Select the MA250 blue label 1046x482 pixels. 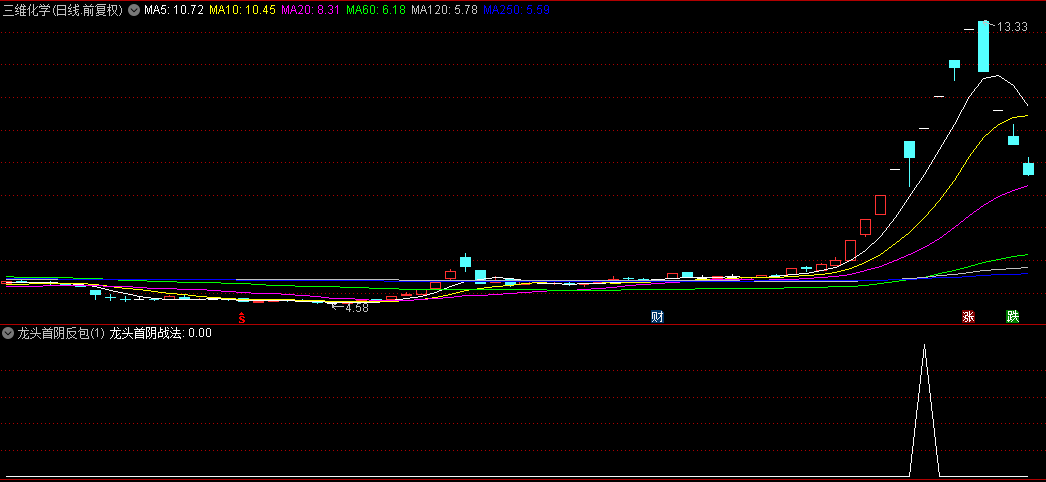click(x=516, y=10)
